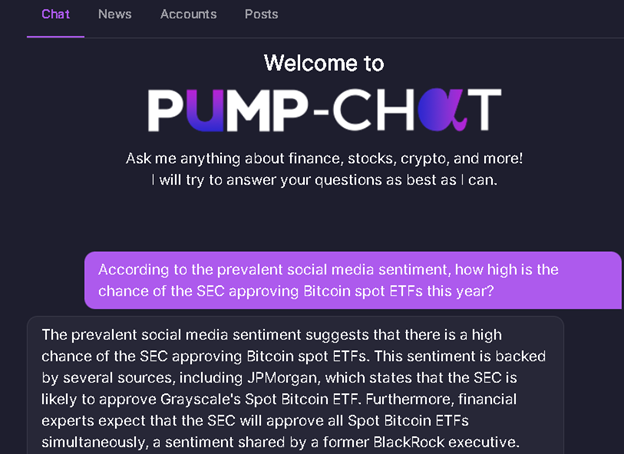Go to the Accounts tab
624x454 pixels.
point(188,14)
